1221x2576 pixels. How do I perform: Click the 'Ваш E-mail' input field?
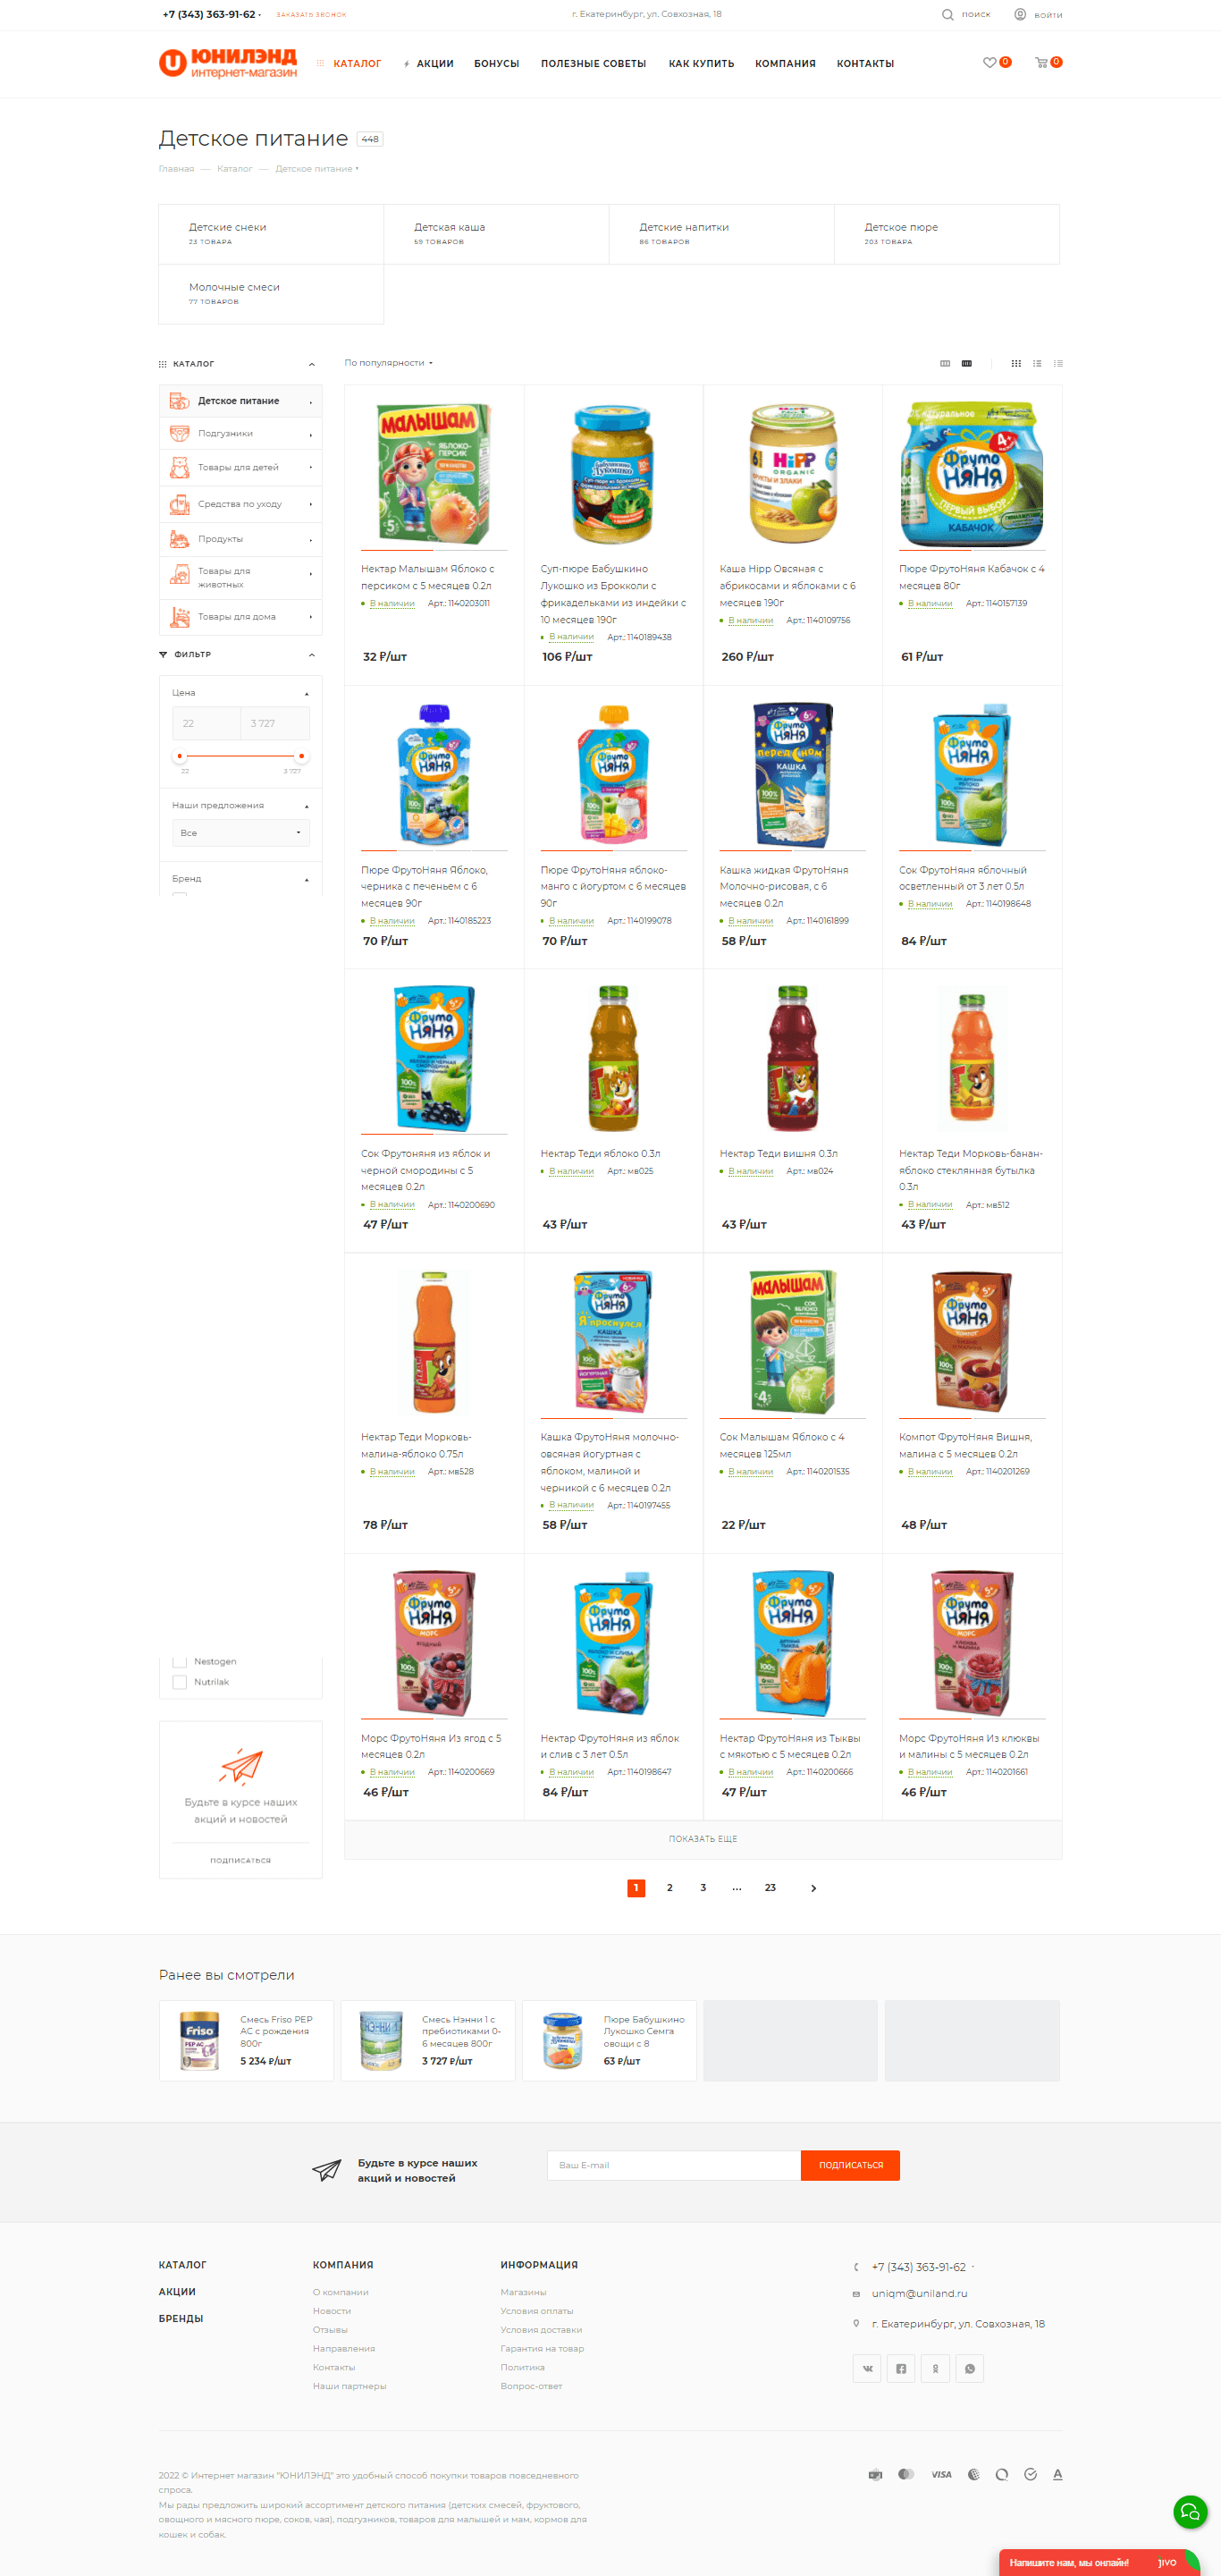point(673,2165)
